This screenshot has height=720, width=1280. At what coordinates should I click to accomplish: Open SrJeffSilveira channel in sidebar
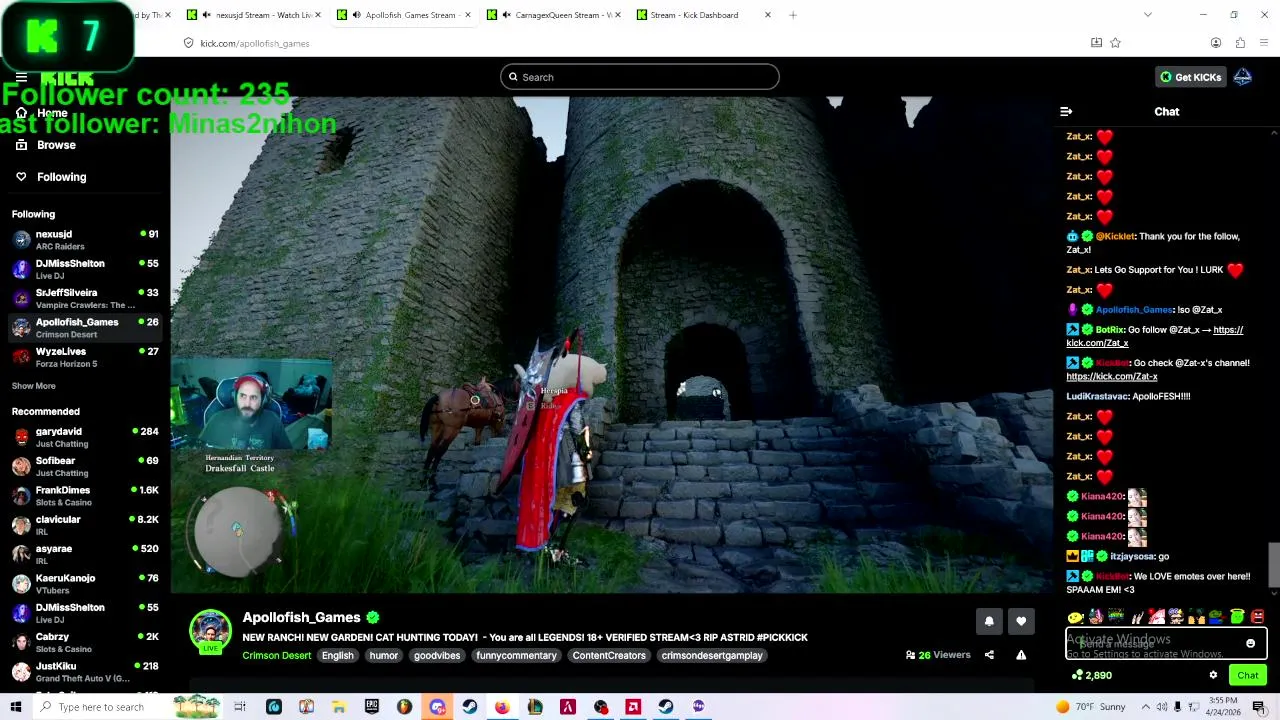click(x=85, y=298)
